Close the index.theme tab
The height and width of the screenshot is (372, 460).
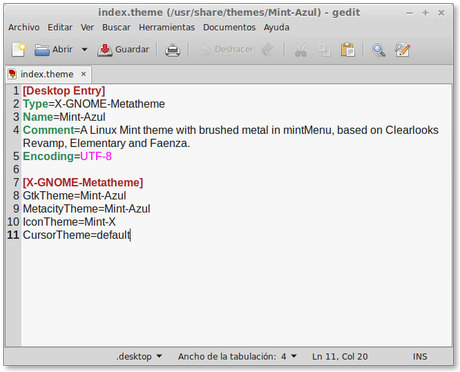pos(84,74)
